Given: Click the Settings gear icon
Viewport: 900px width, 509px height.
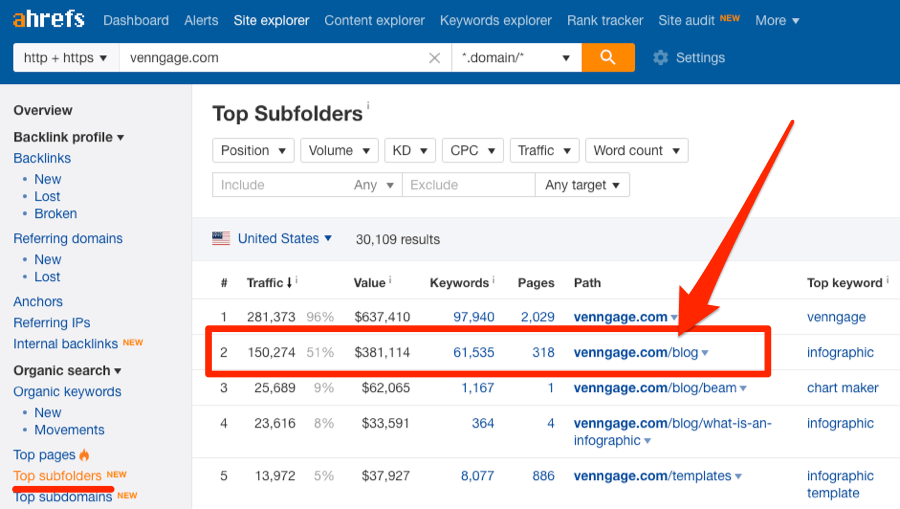Looking at the screenshot, I should [661, 57].
